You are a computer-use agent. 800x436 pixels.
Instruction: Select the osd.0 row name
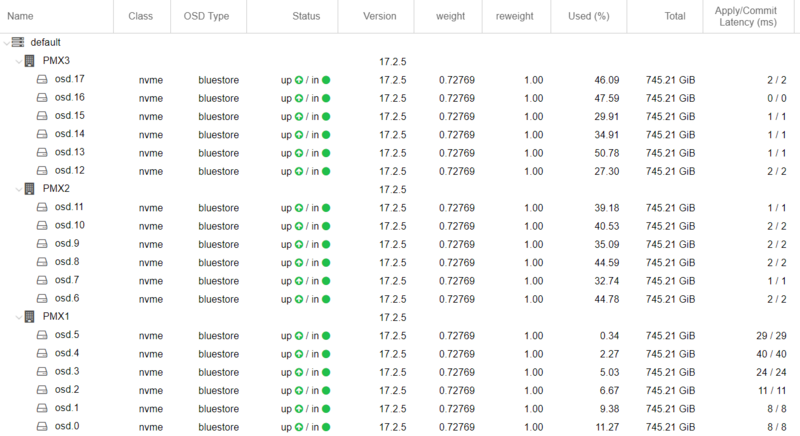[67, 426]
